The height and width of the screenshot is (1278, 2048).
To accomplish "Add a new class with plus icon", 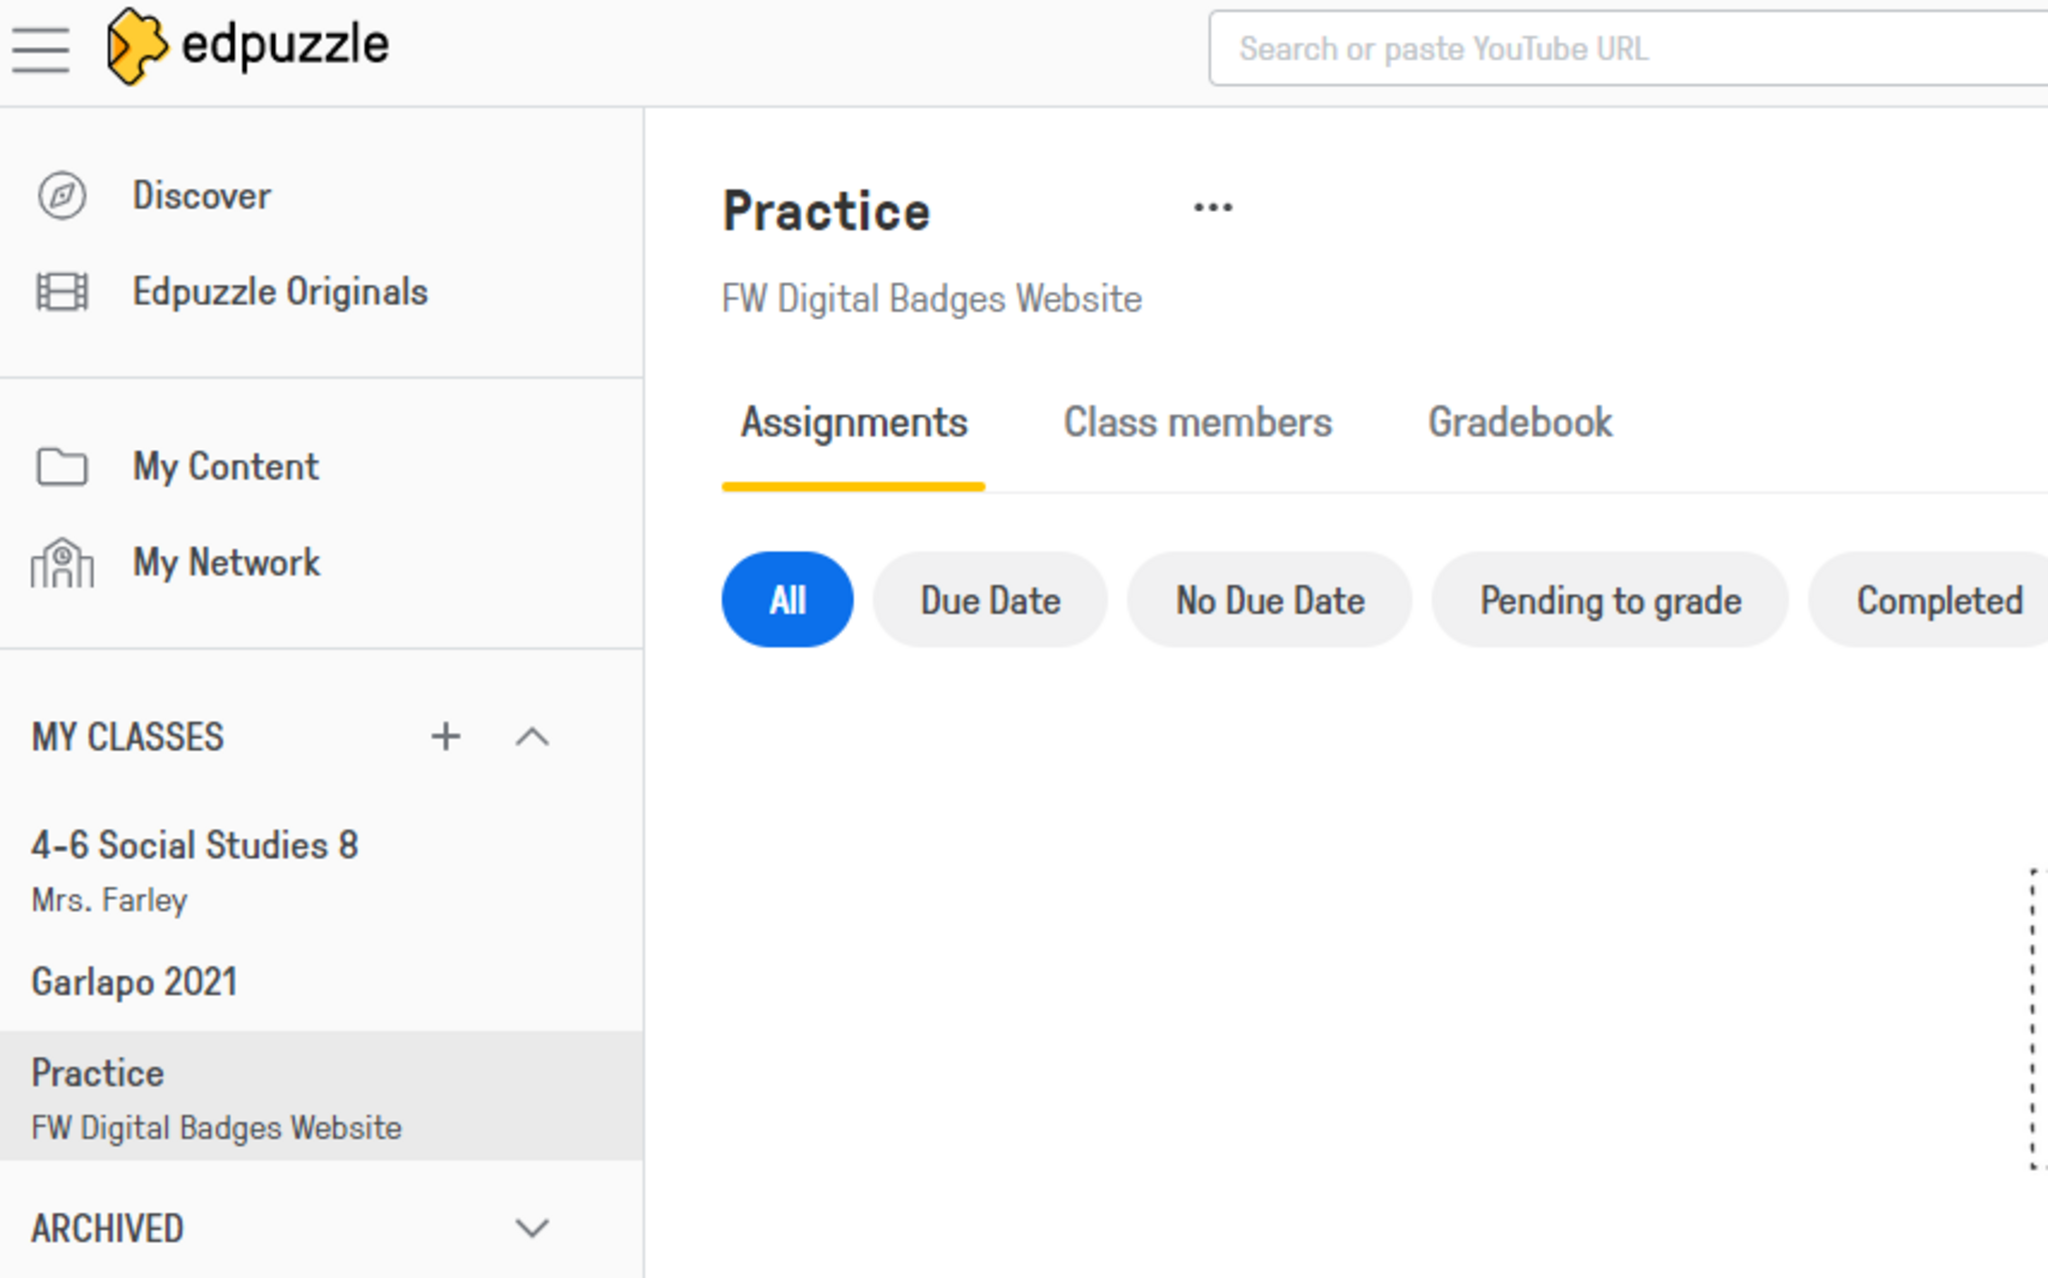I will pos(446,737).
